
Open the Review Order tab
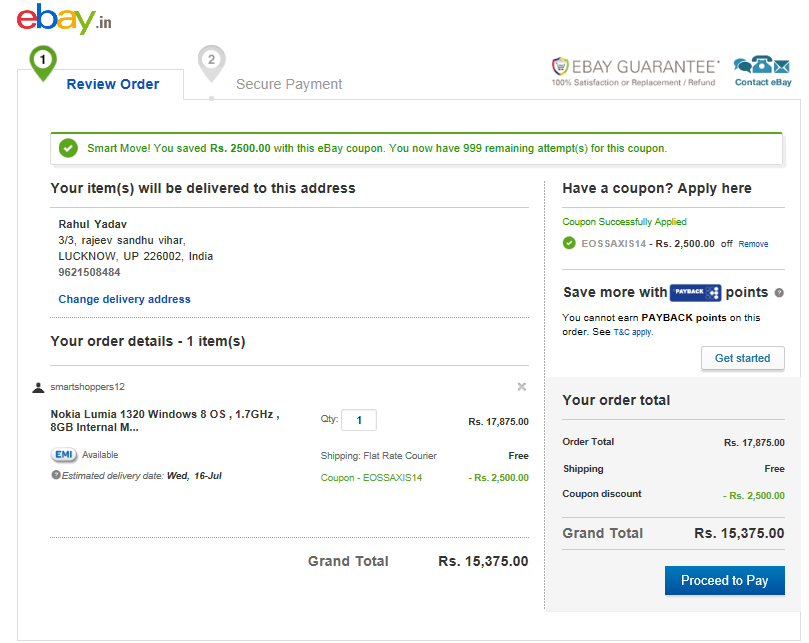[x=112, y=84]
